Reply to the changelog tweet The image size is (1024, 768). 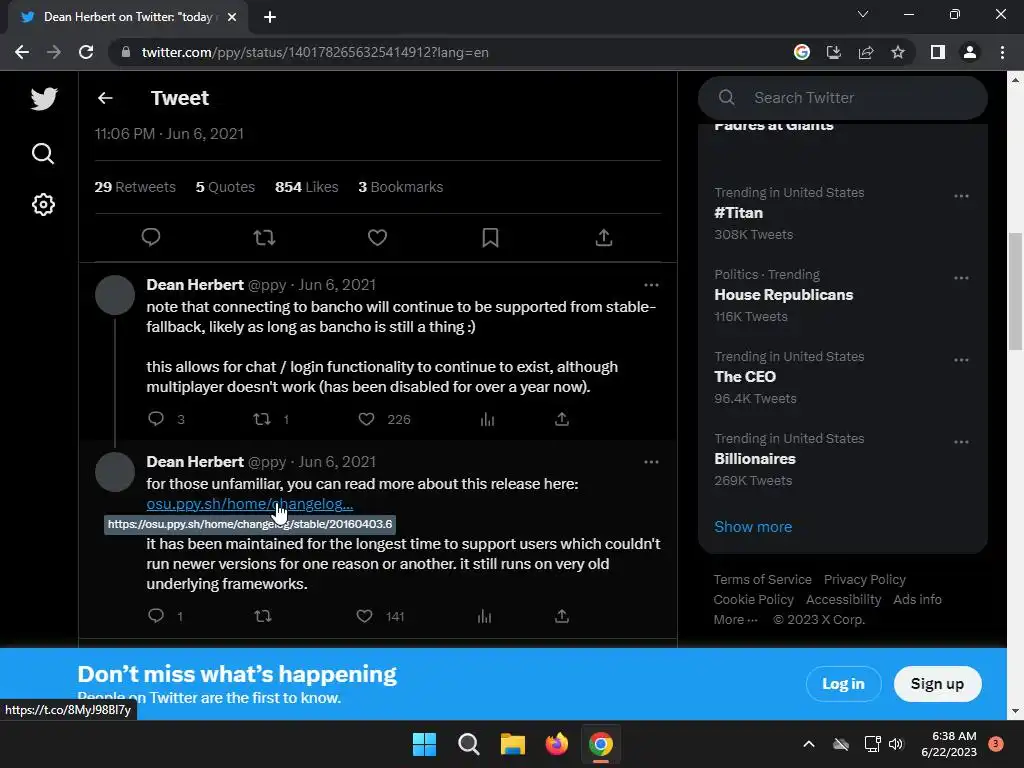(x=155, y=615)
